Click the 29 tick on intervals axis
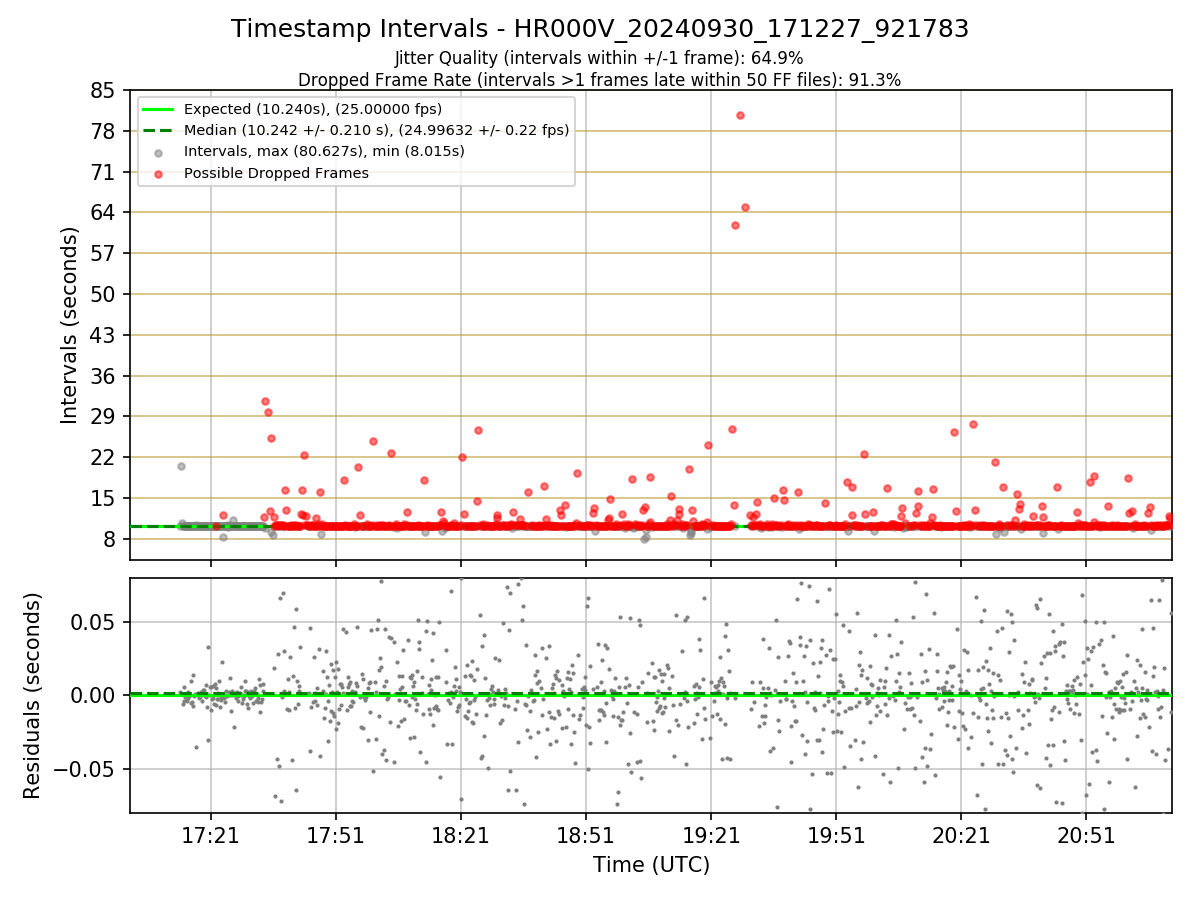This screenshot has height=900, width=1200. click(x=104, y=416)
